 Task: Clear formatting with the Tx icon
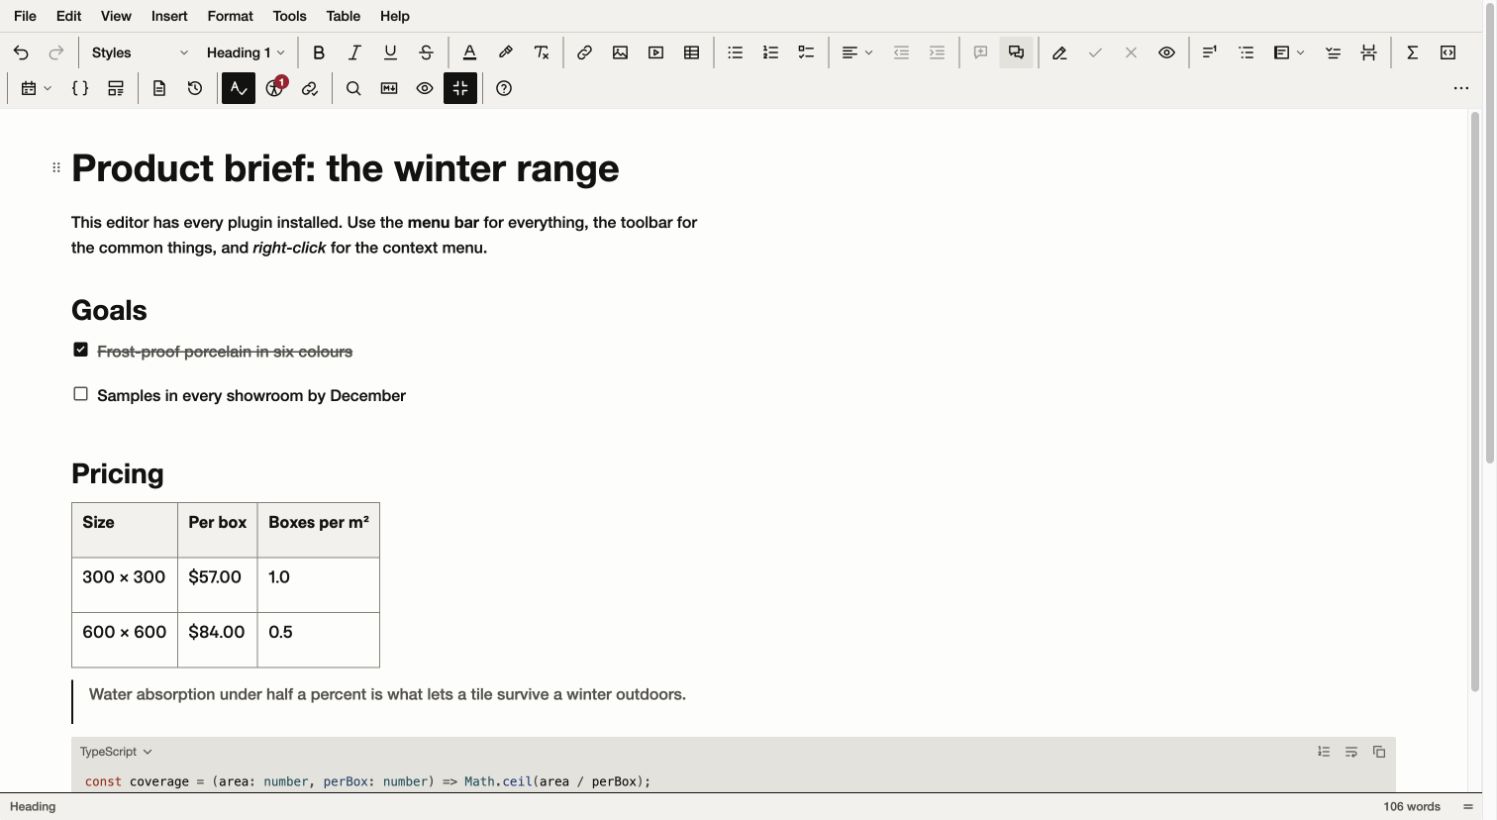click(x=542, y=53)
